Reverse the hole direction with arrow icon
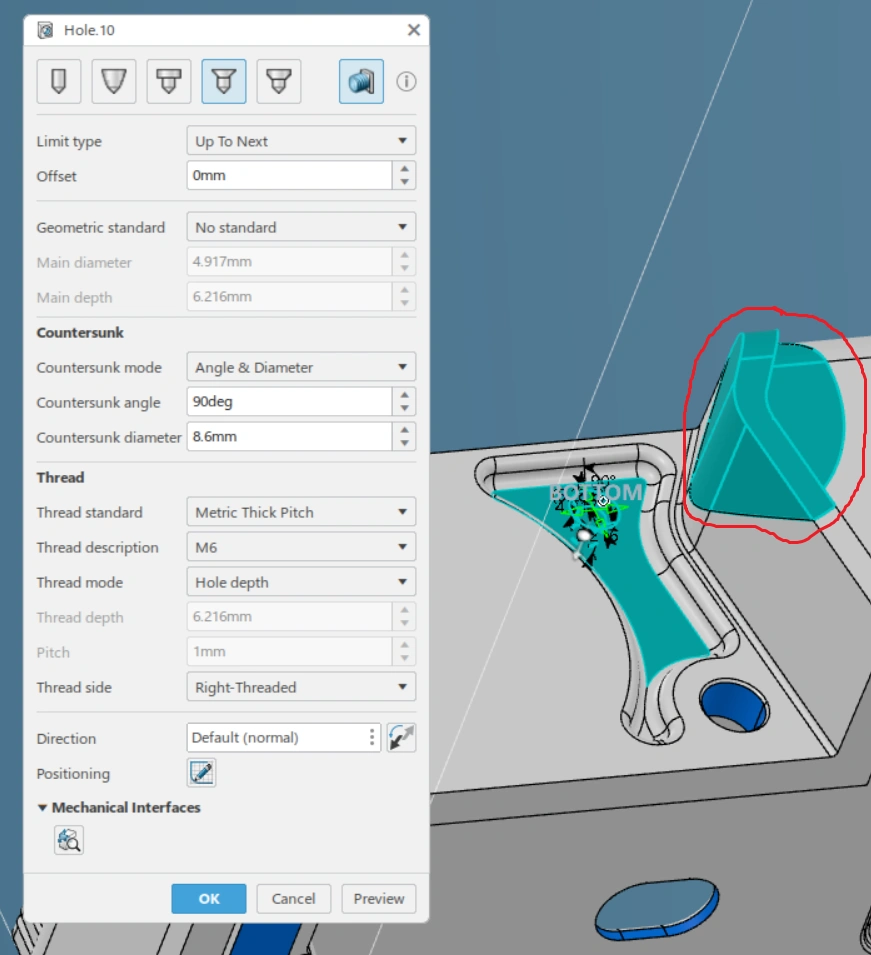871x955 pixels. [x=402, y=738]
